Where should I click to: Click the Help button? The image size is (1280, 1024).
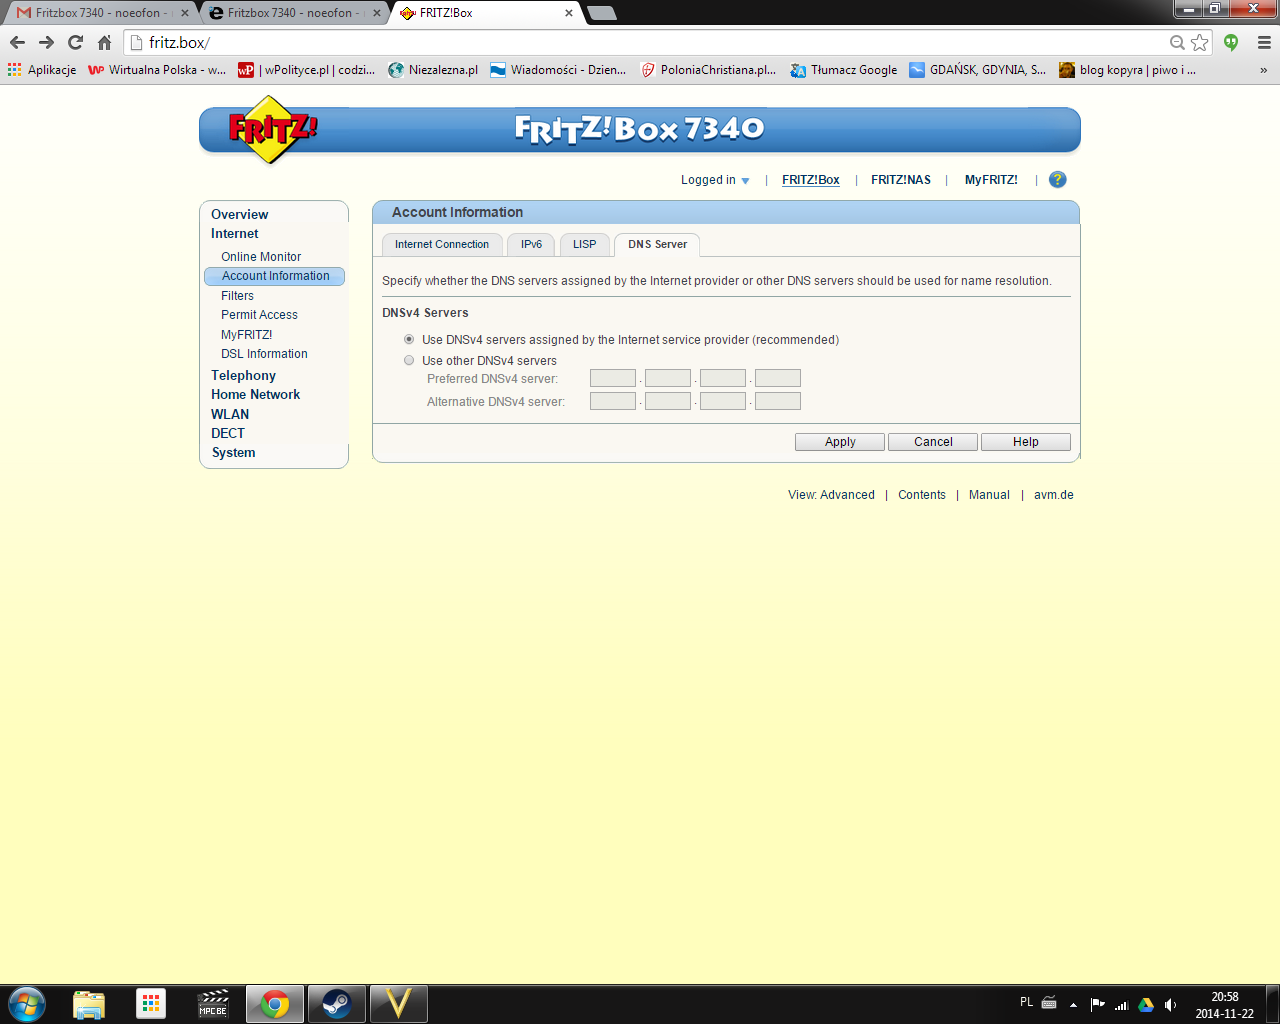(1026, 442)
